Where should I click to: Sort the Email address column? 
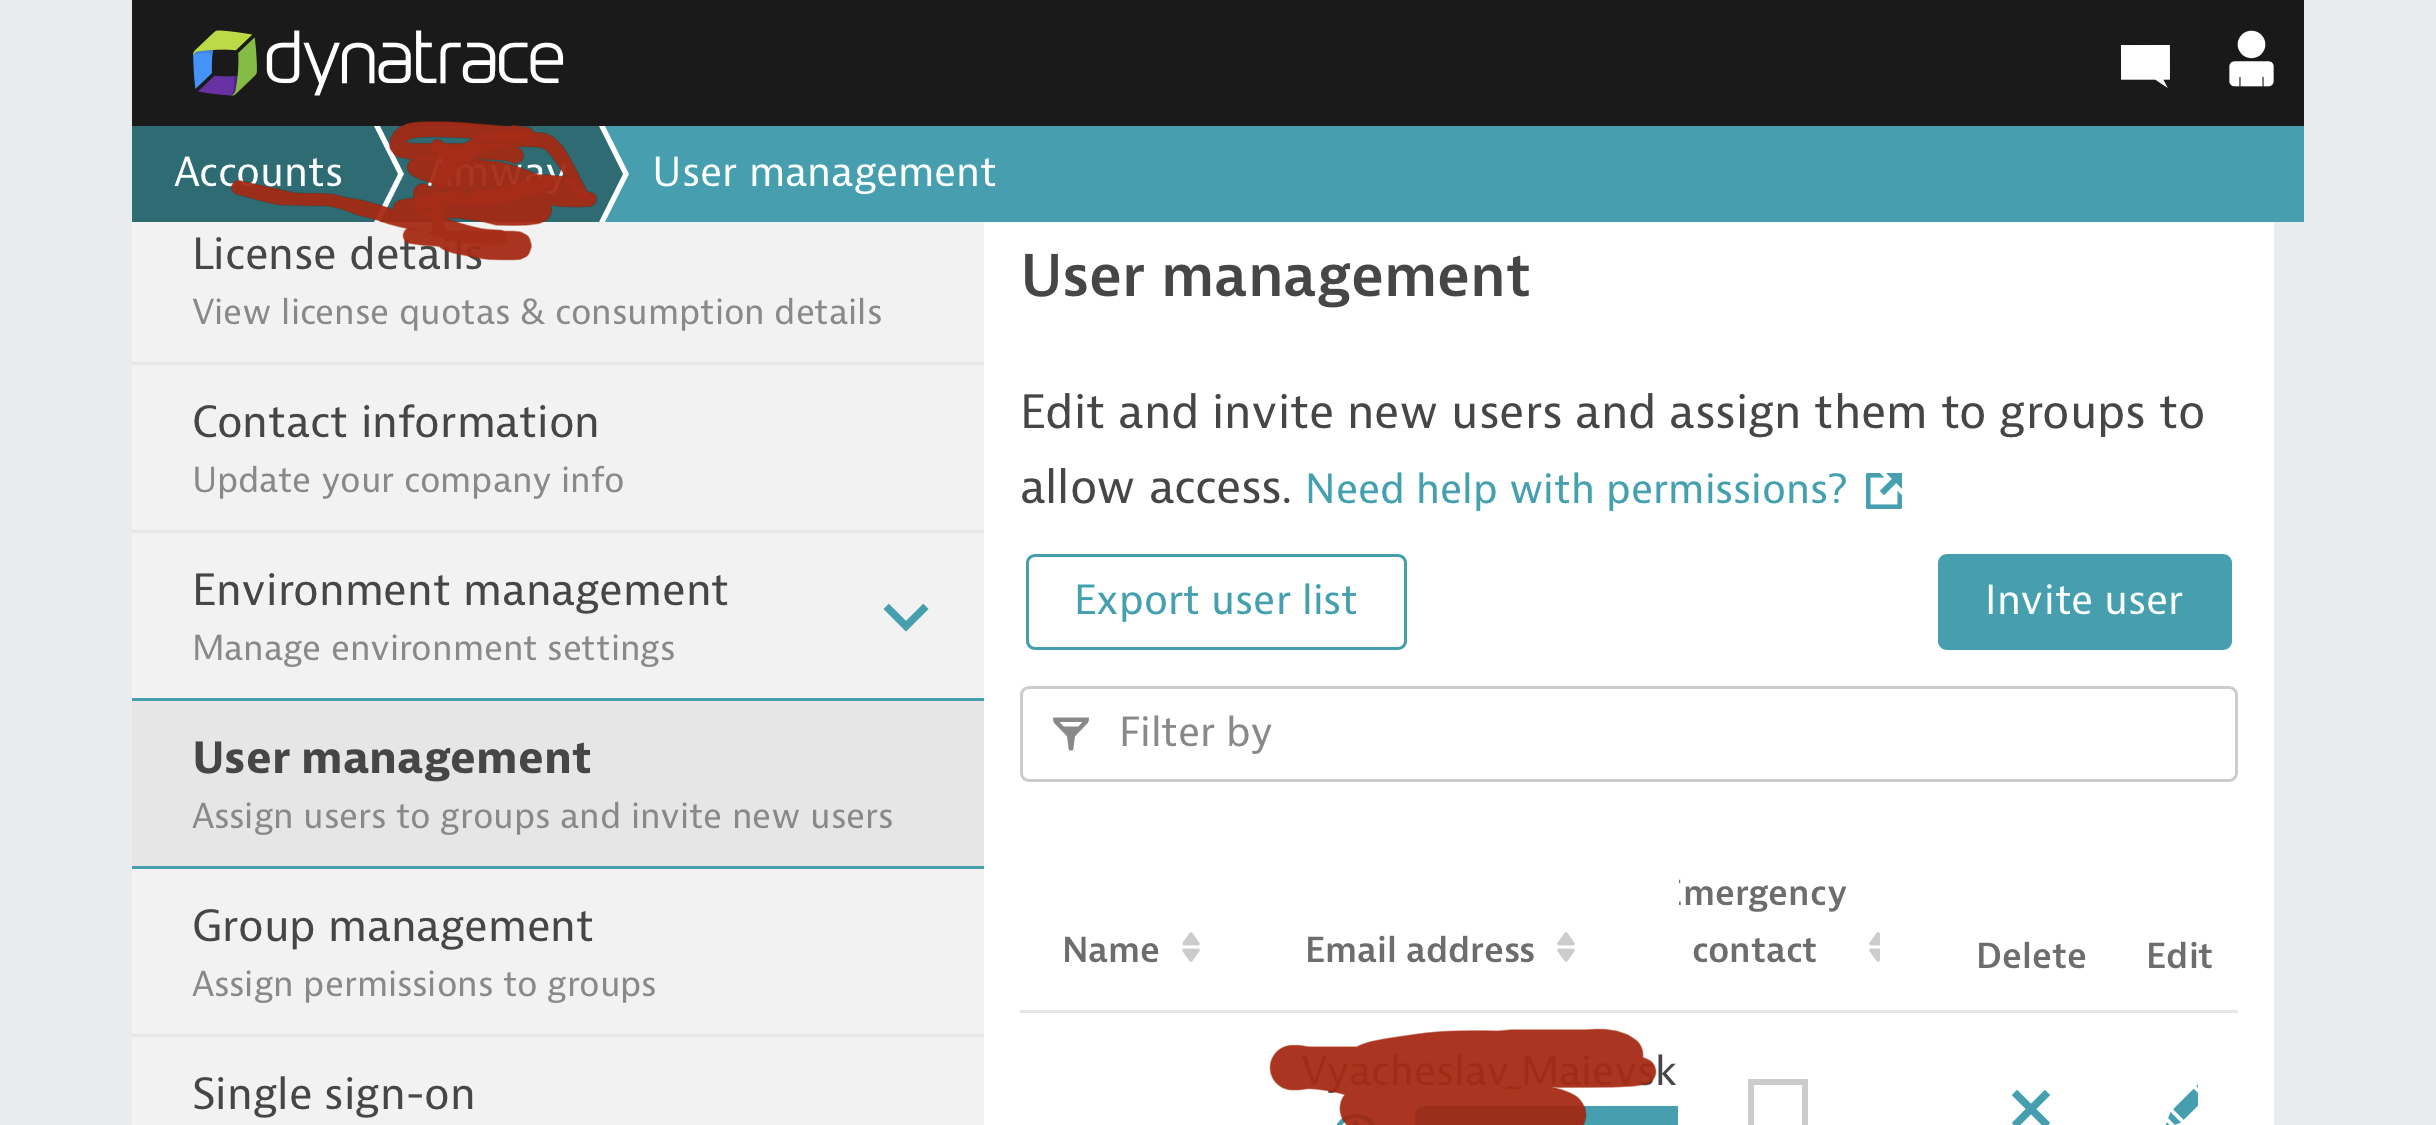click(1565, 949)
